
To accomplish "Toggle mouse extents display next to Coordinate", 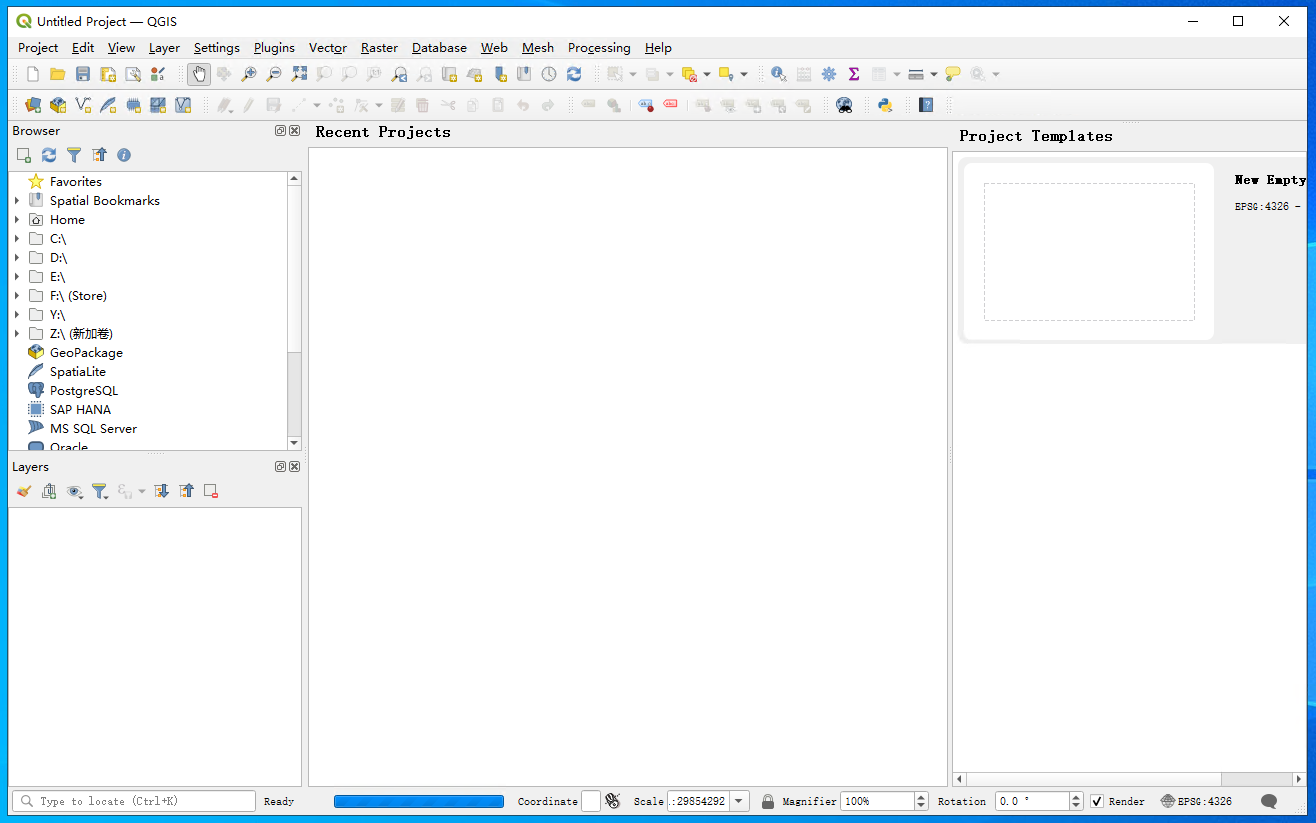I will (x=613, y=801).
